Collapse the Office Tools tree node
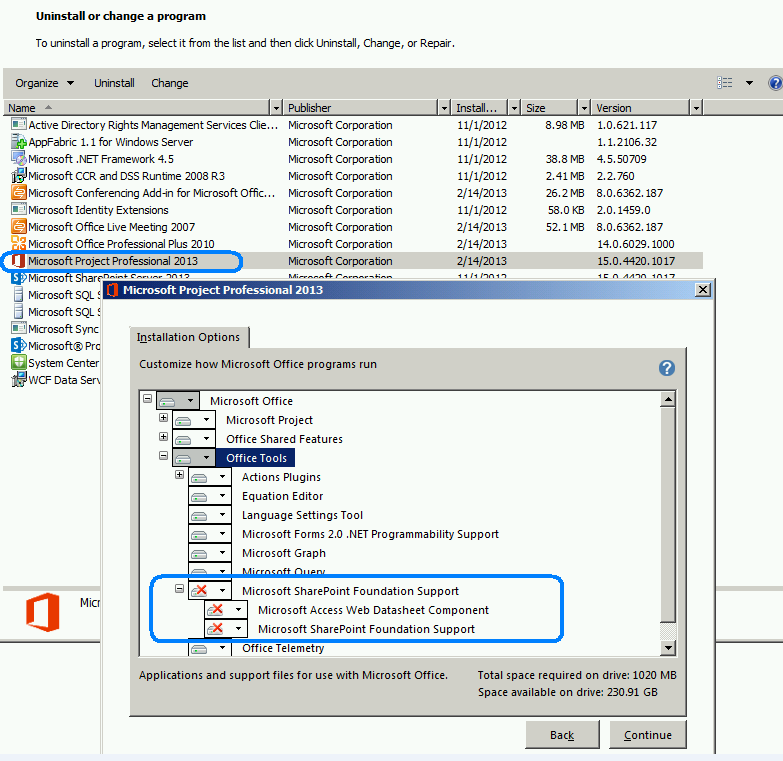The height and width of the screenshot is (761, 783). tap(163, 455)
